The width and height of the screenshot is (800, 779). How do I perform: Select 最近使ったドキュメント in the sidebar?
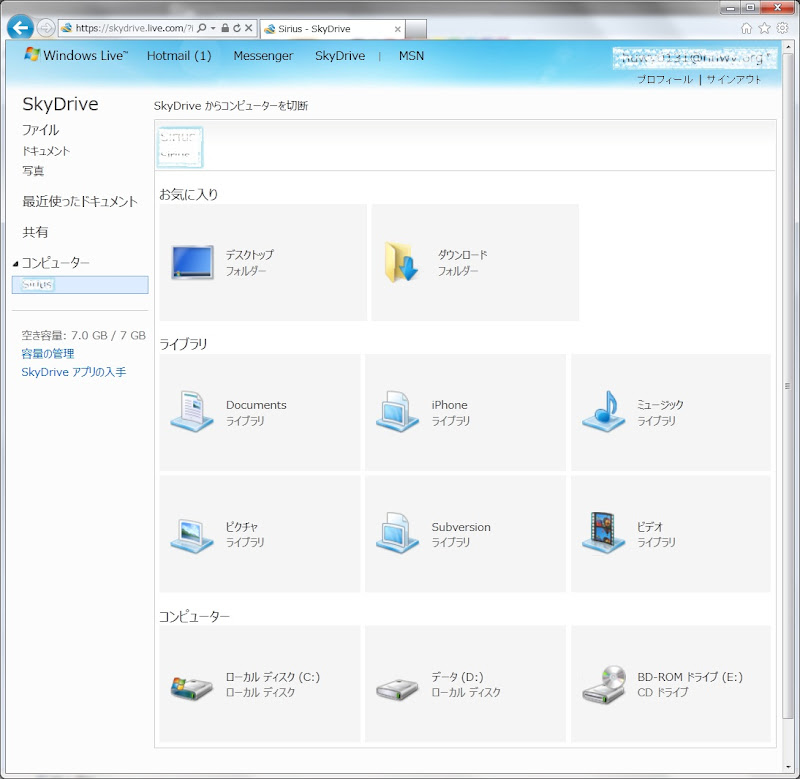point(80,202)
